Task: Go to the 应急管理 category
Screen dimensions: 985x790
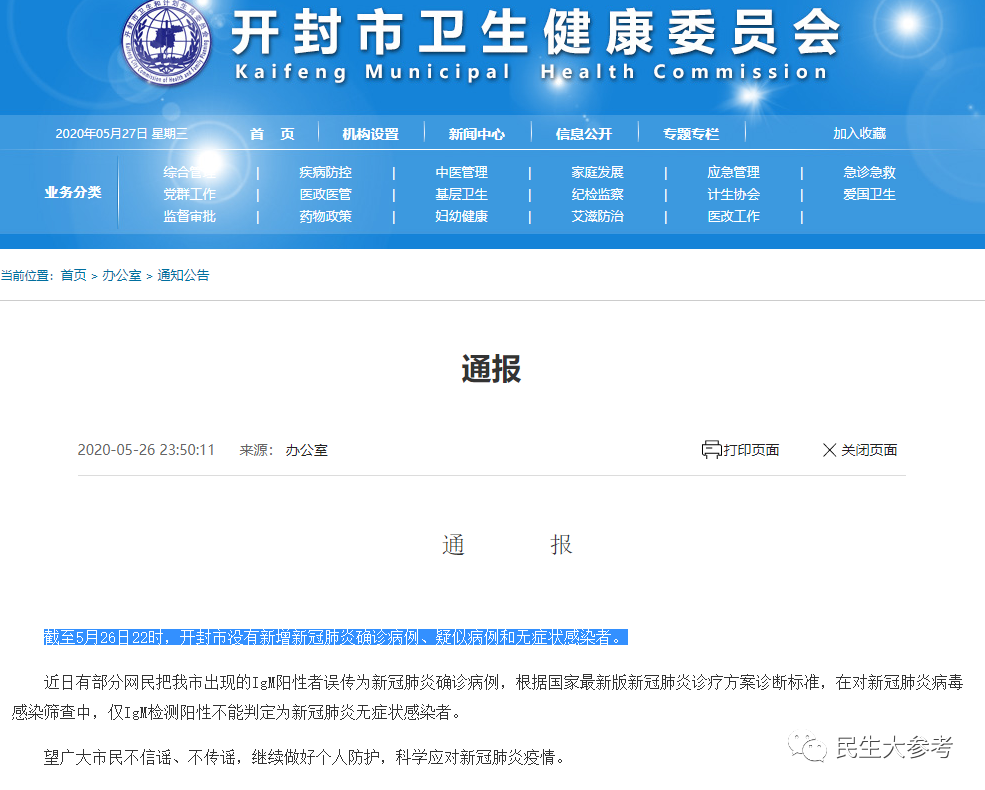Action: coord(733,172)
